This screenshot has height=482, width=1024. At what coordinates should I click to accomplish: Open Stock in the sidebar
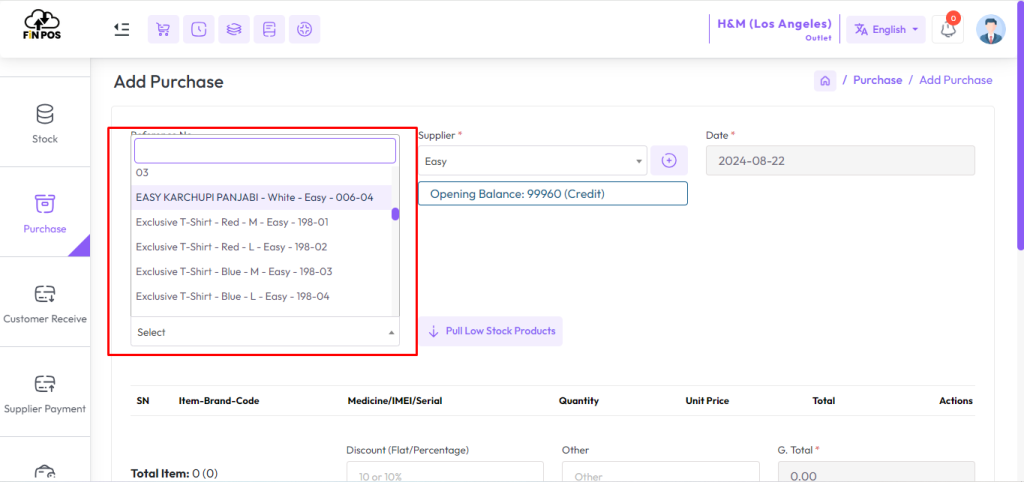point(45,123)
